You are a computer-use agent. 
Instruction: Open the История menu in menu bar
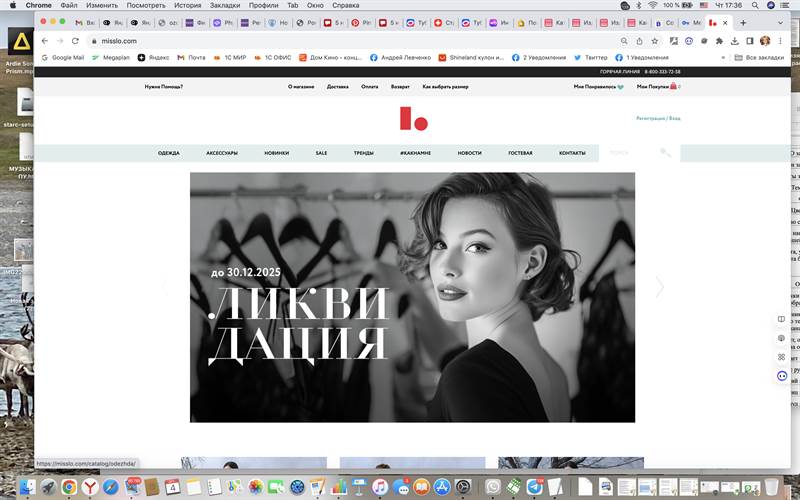(187, 5)
